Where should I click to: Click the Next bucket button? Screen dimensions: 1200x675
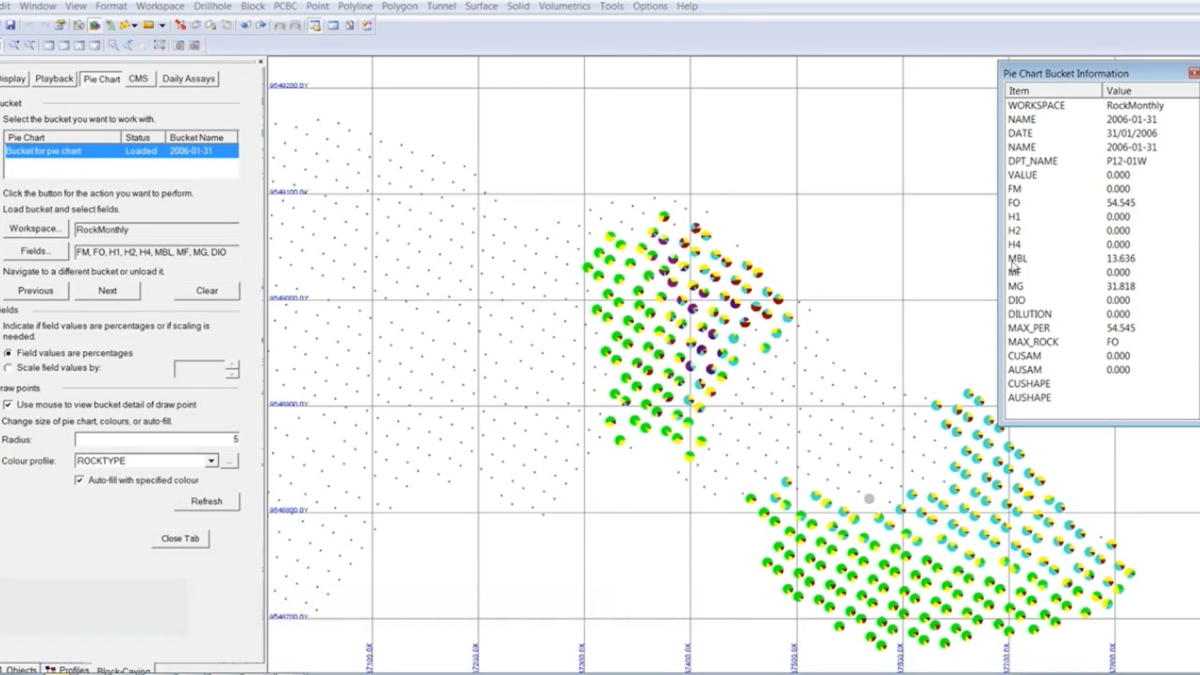[x=107, y=291]
